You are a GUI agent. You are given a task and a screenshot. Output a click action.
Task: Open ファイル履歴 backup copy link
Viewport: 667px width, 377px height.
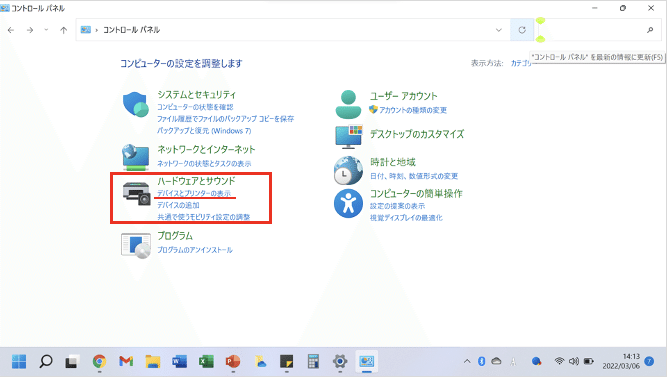pyautogui.click(x=225, y=119)
